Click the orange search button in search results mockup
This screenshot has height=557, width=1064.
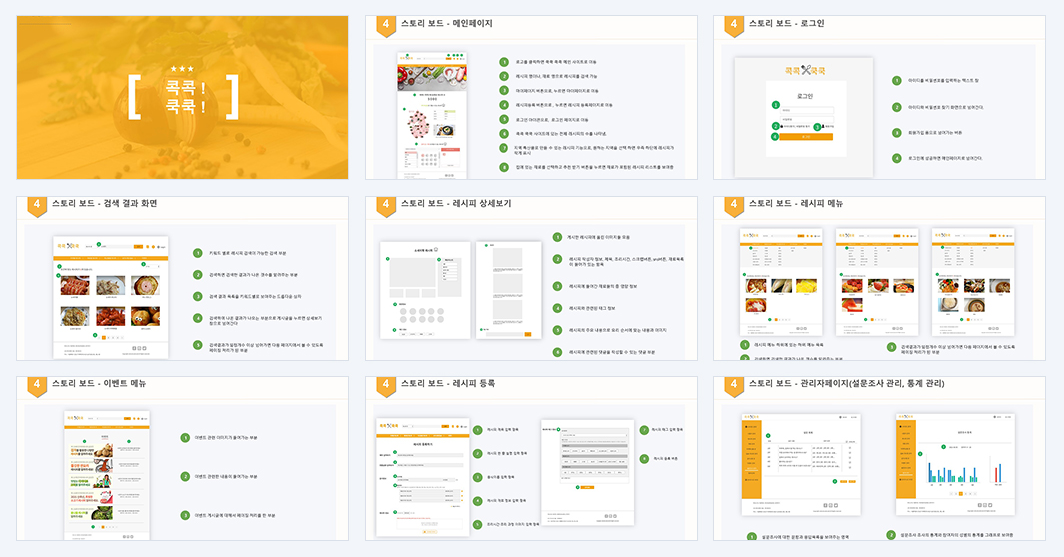[x=138, y=247]
